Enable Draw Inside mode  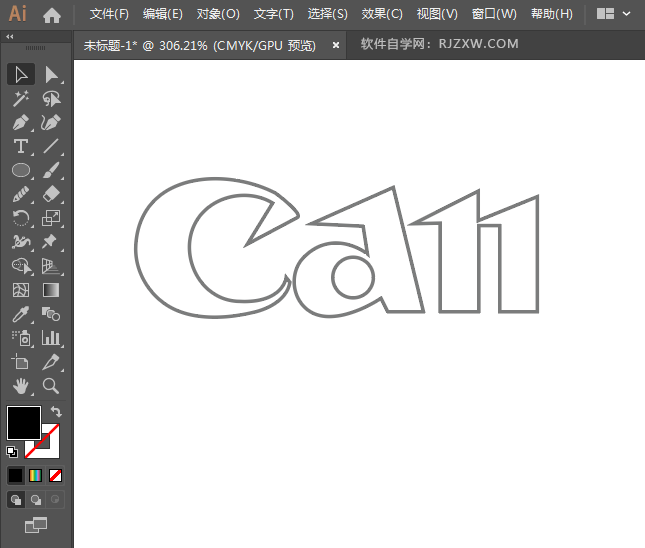(55, 500)
